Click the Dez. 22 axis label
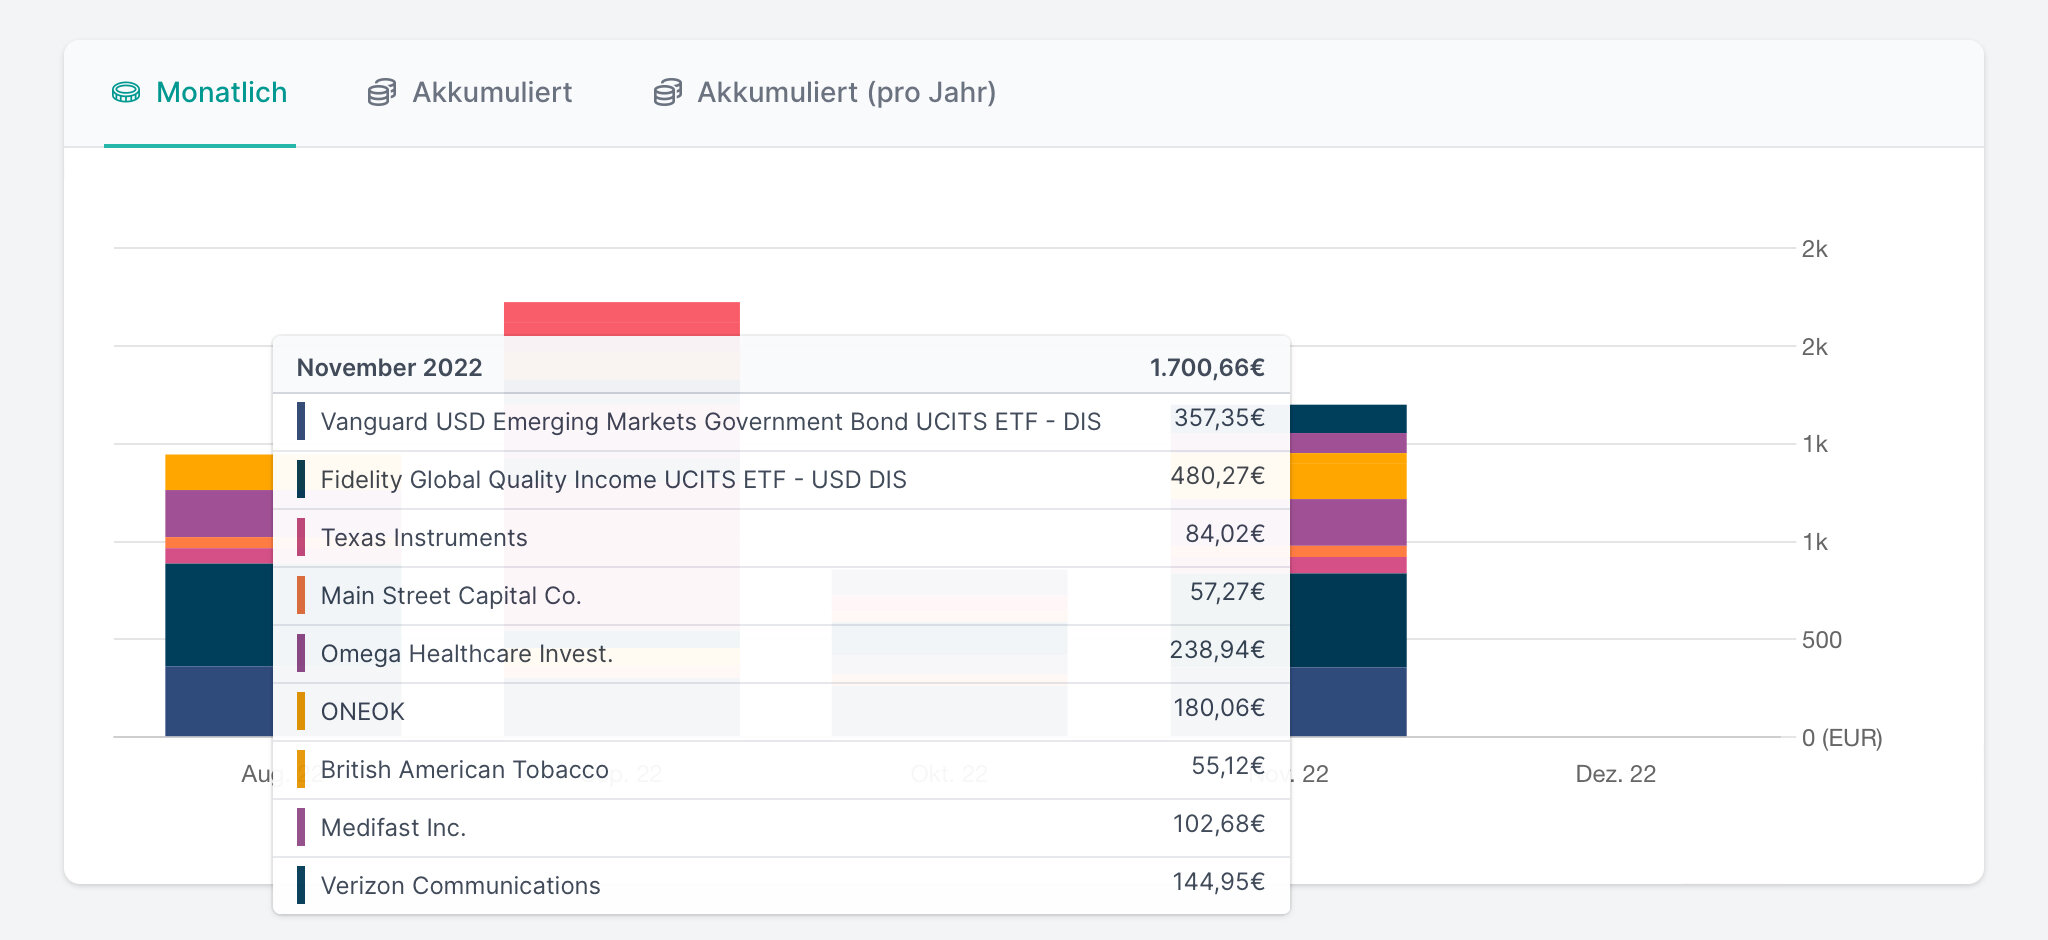 pos(1615,774)
